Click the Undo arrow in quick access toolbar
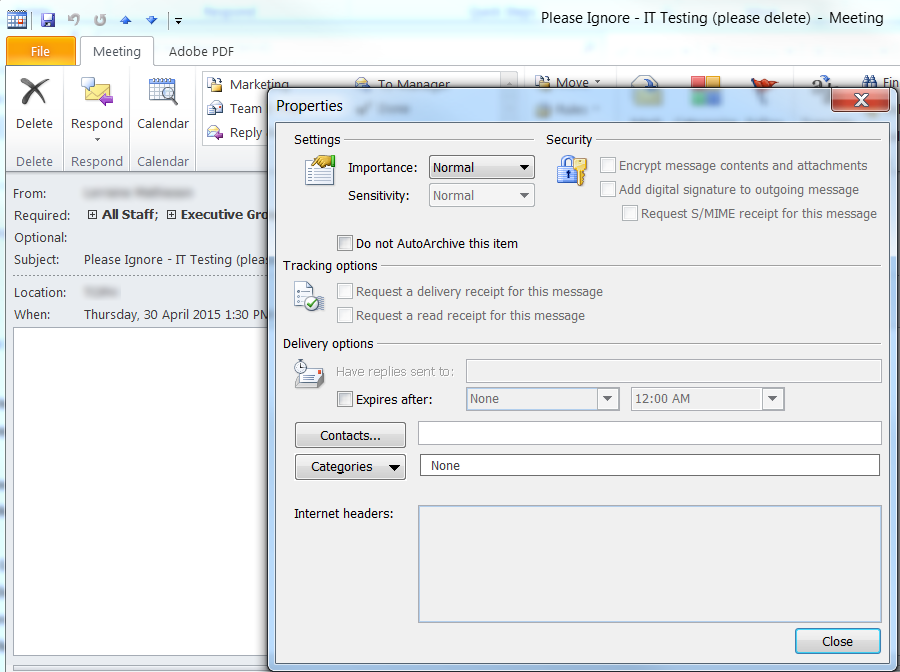Viewport: 900px width, 672px height. click(73, 20)
